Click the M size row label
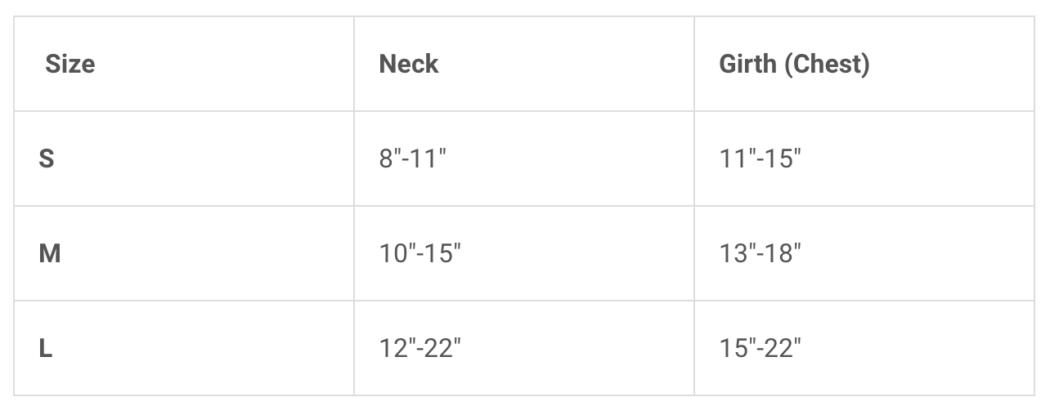 pyautogui.click(x=49, y=254)
